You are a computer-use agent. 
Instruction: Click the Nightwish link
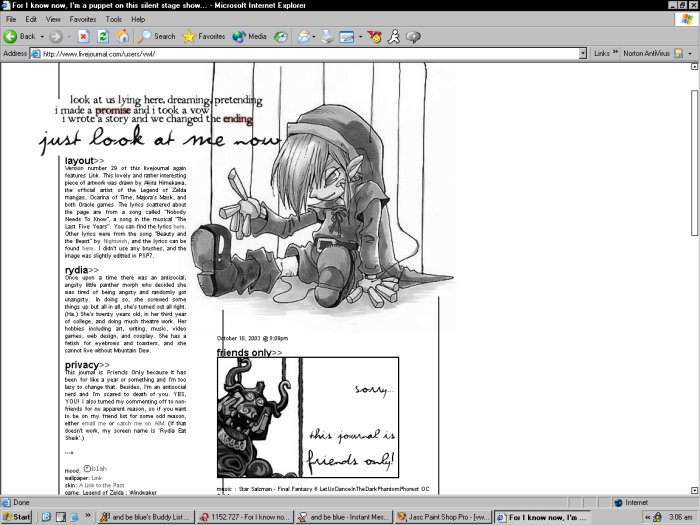[115, 241]
